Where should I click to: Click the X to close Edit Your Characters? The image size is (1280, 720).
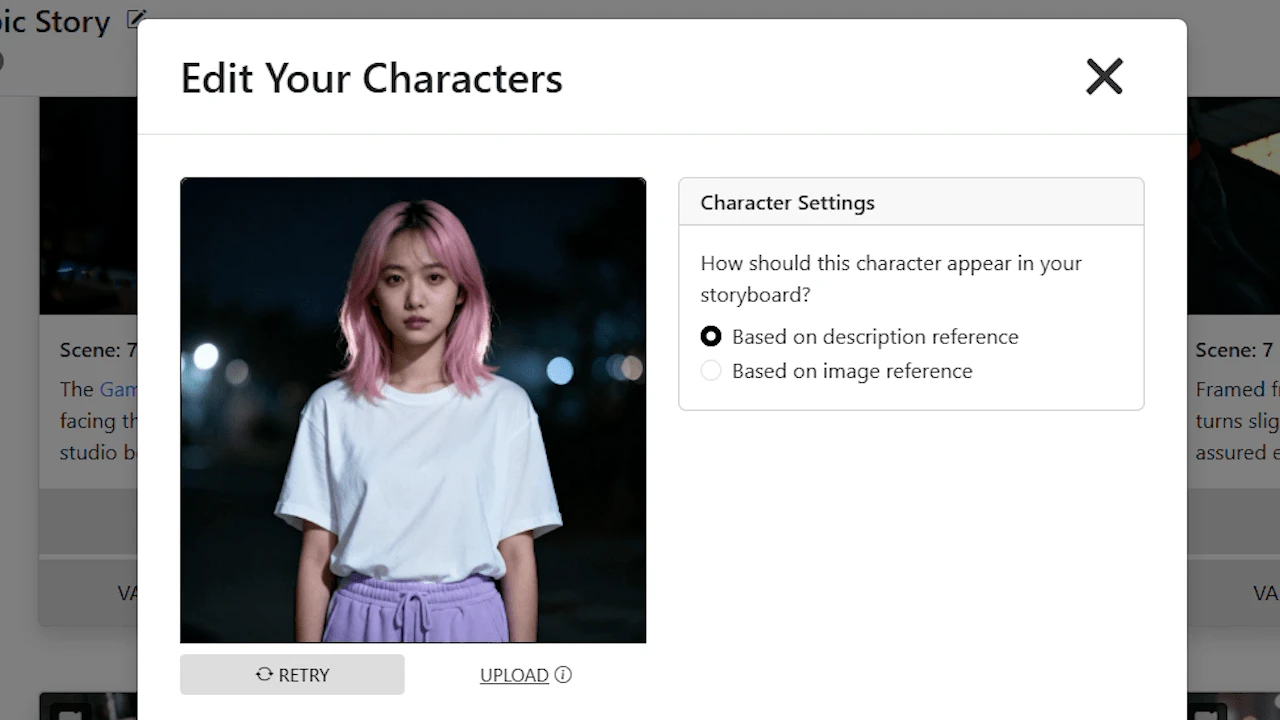(x=1103, y=76)
